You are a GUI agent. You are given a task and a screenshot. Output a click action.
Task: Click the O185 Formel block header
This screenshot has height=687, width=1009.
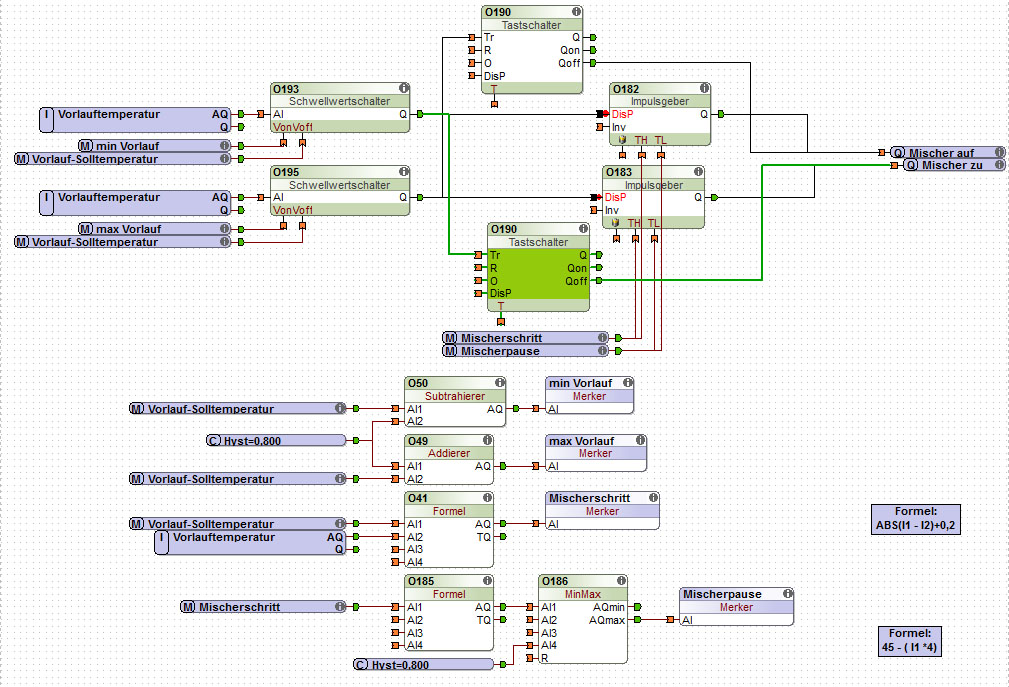(x=449, y=581)
